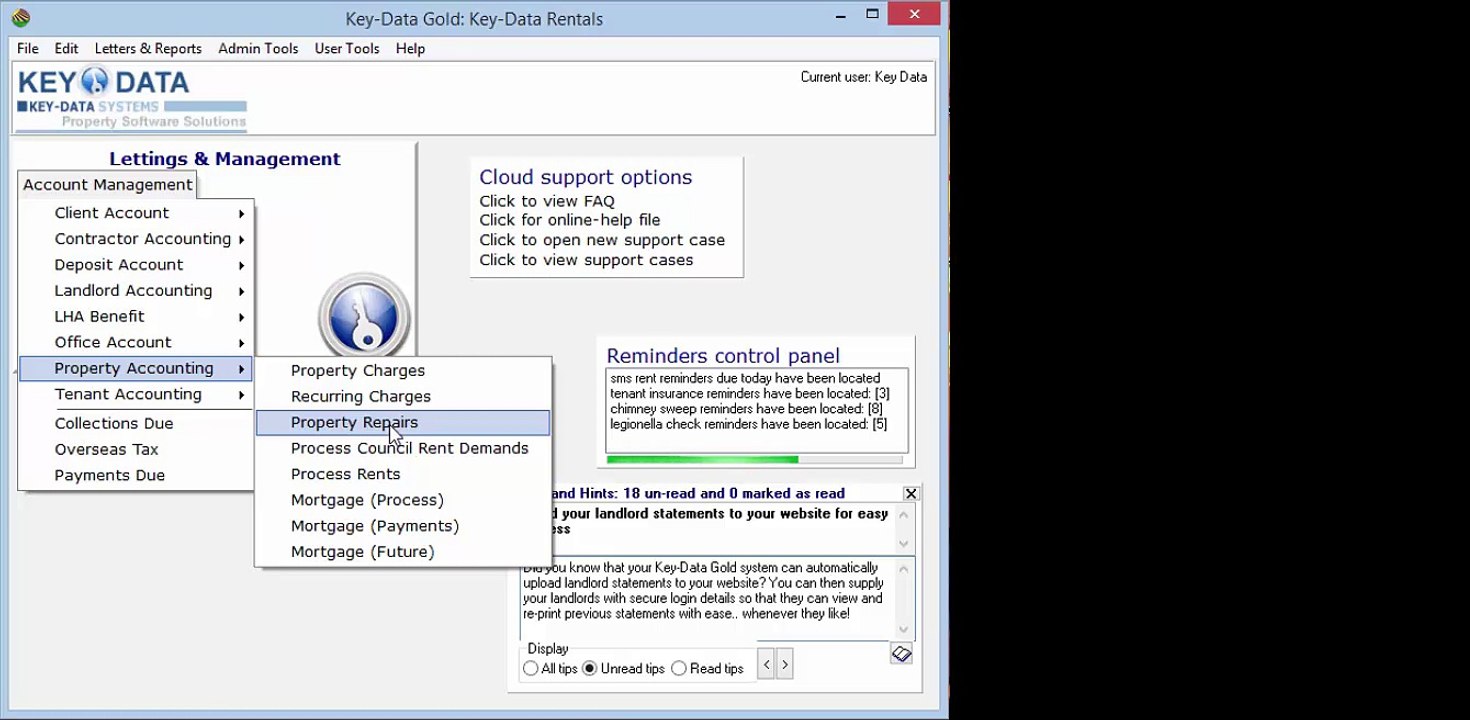This screenshot has height=720, width=1470.
Task: Select Mortgage (Payments) in the submenu
Action: click(x=403, y=527)
